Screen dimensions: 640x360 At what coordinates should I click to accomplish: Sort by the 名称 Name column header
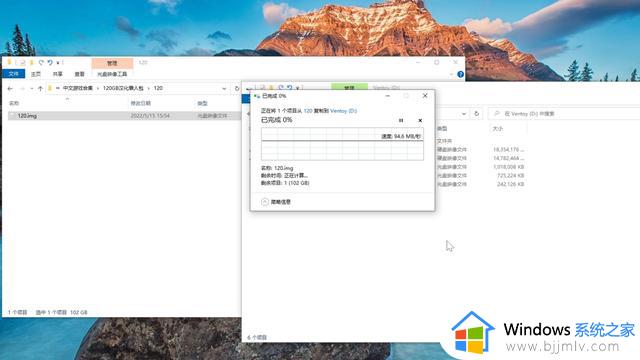[14, 103]
